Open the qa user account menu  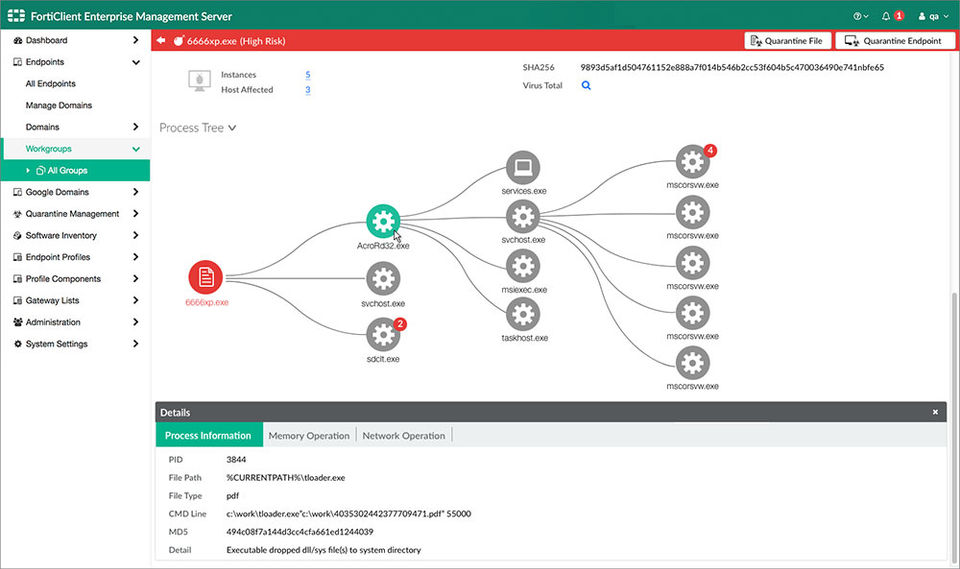[933, 17]
